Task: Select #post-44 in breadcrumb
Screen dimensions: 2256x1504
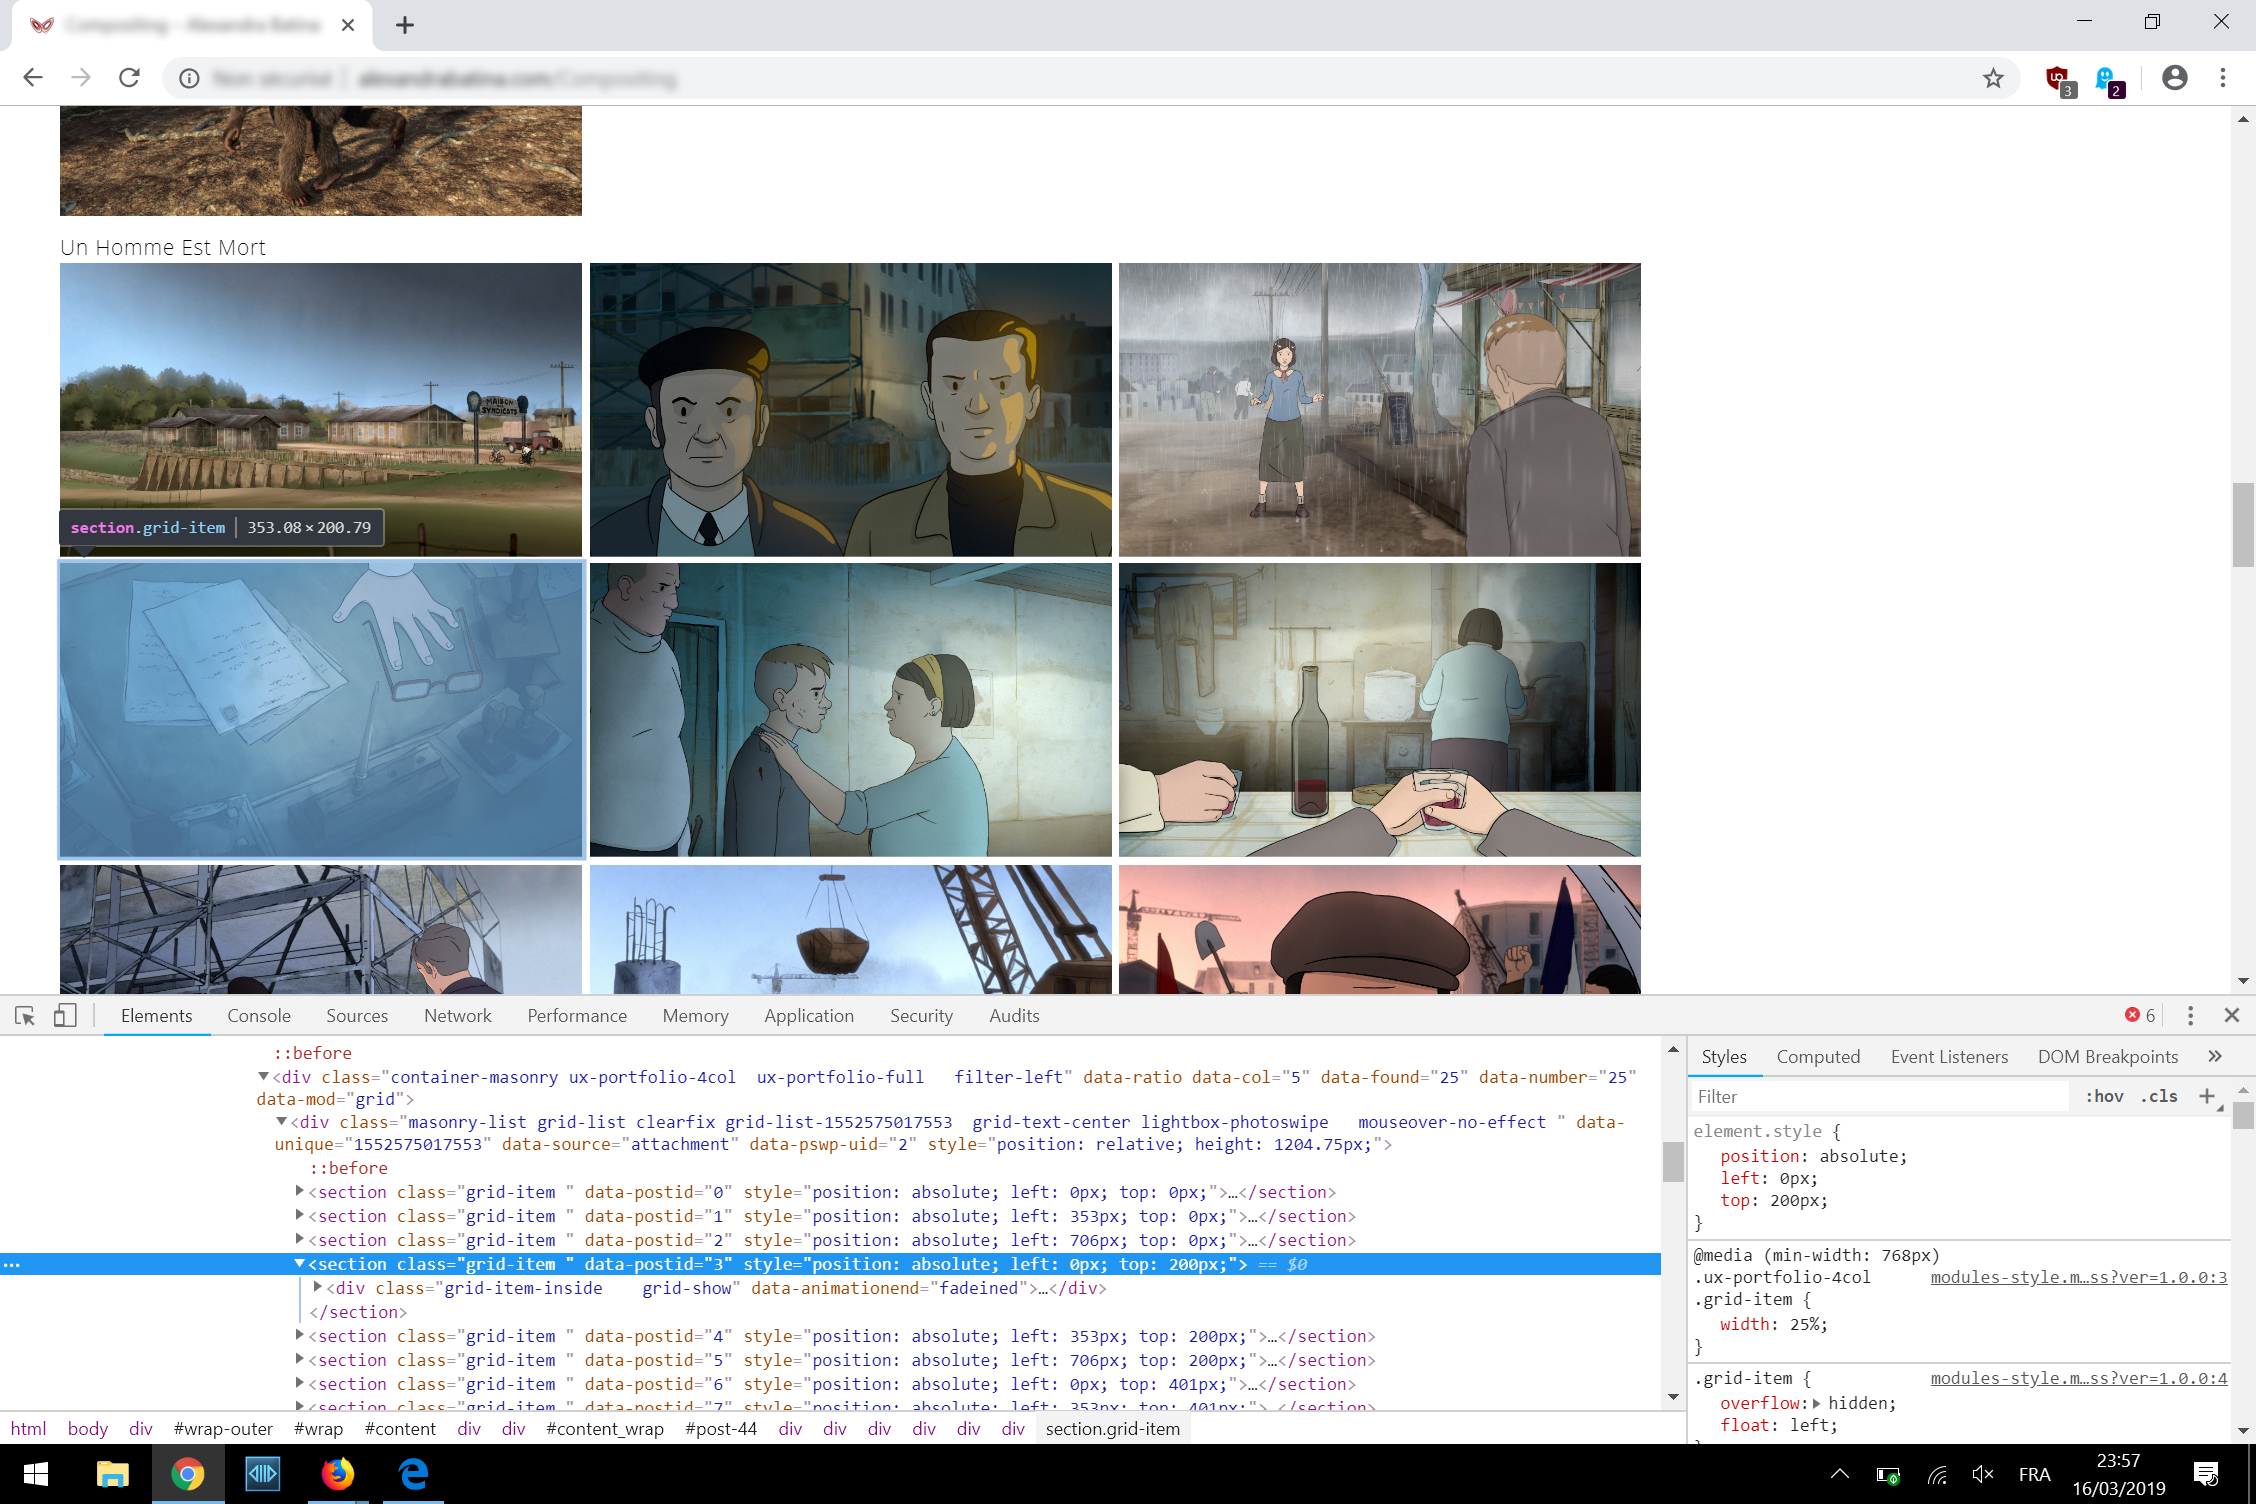Action: (721, 1429)
